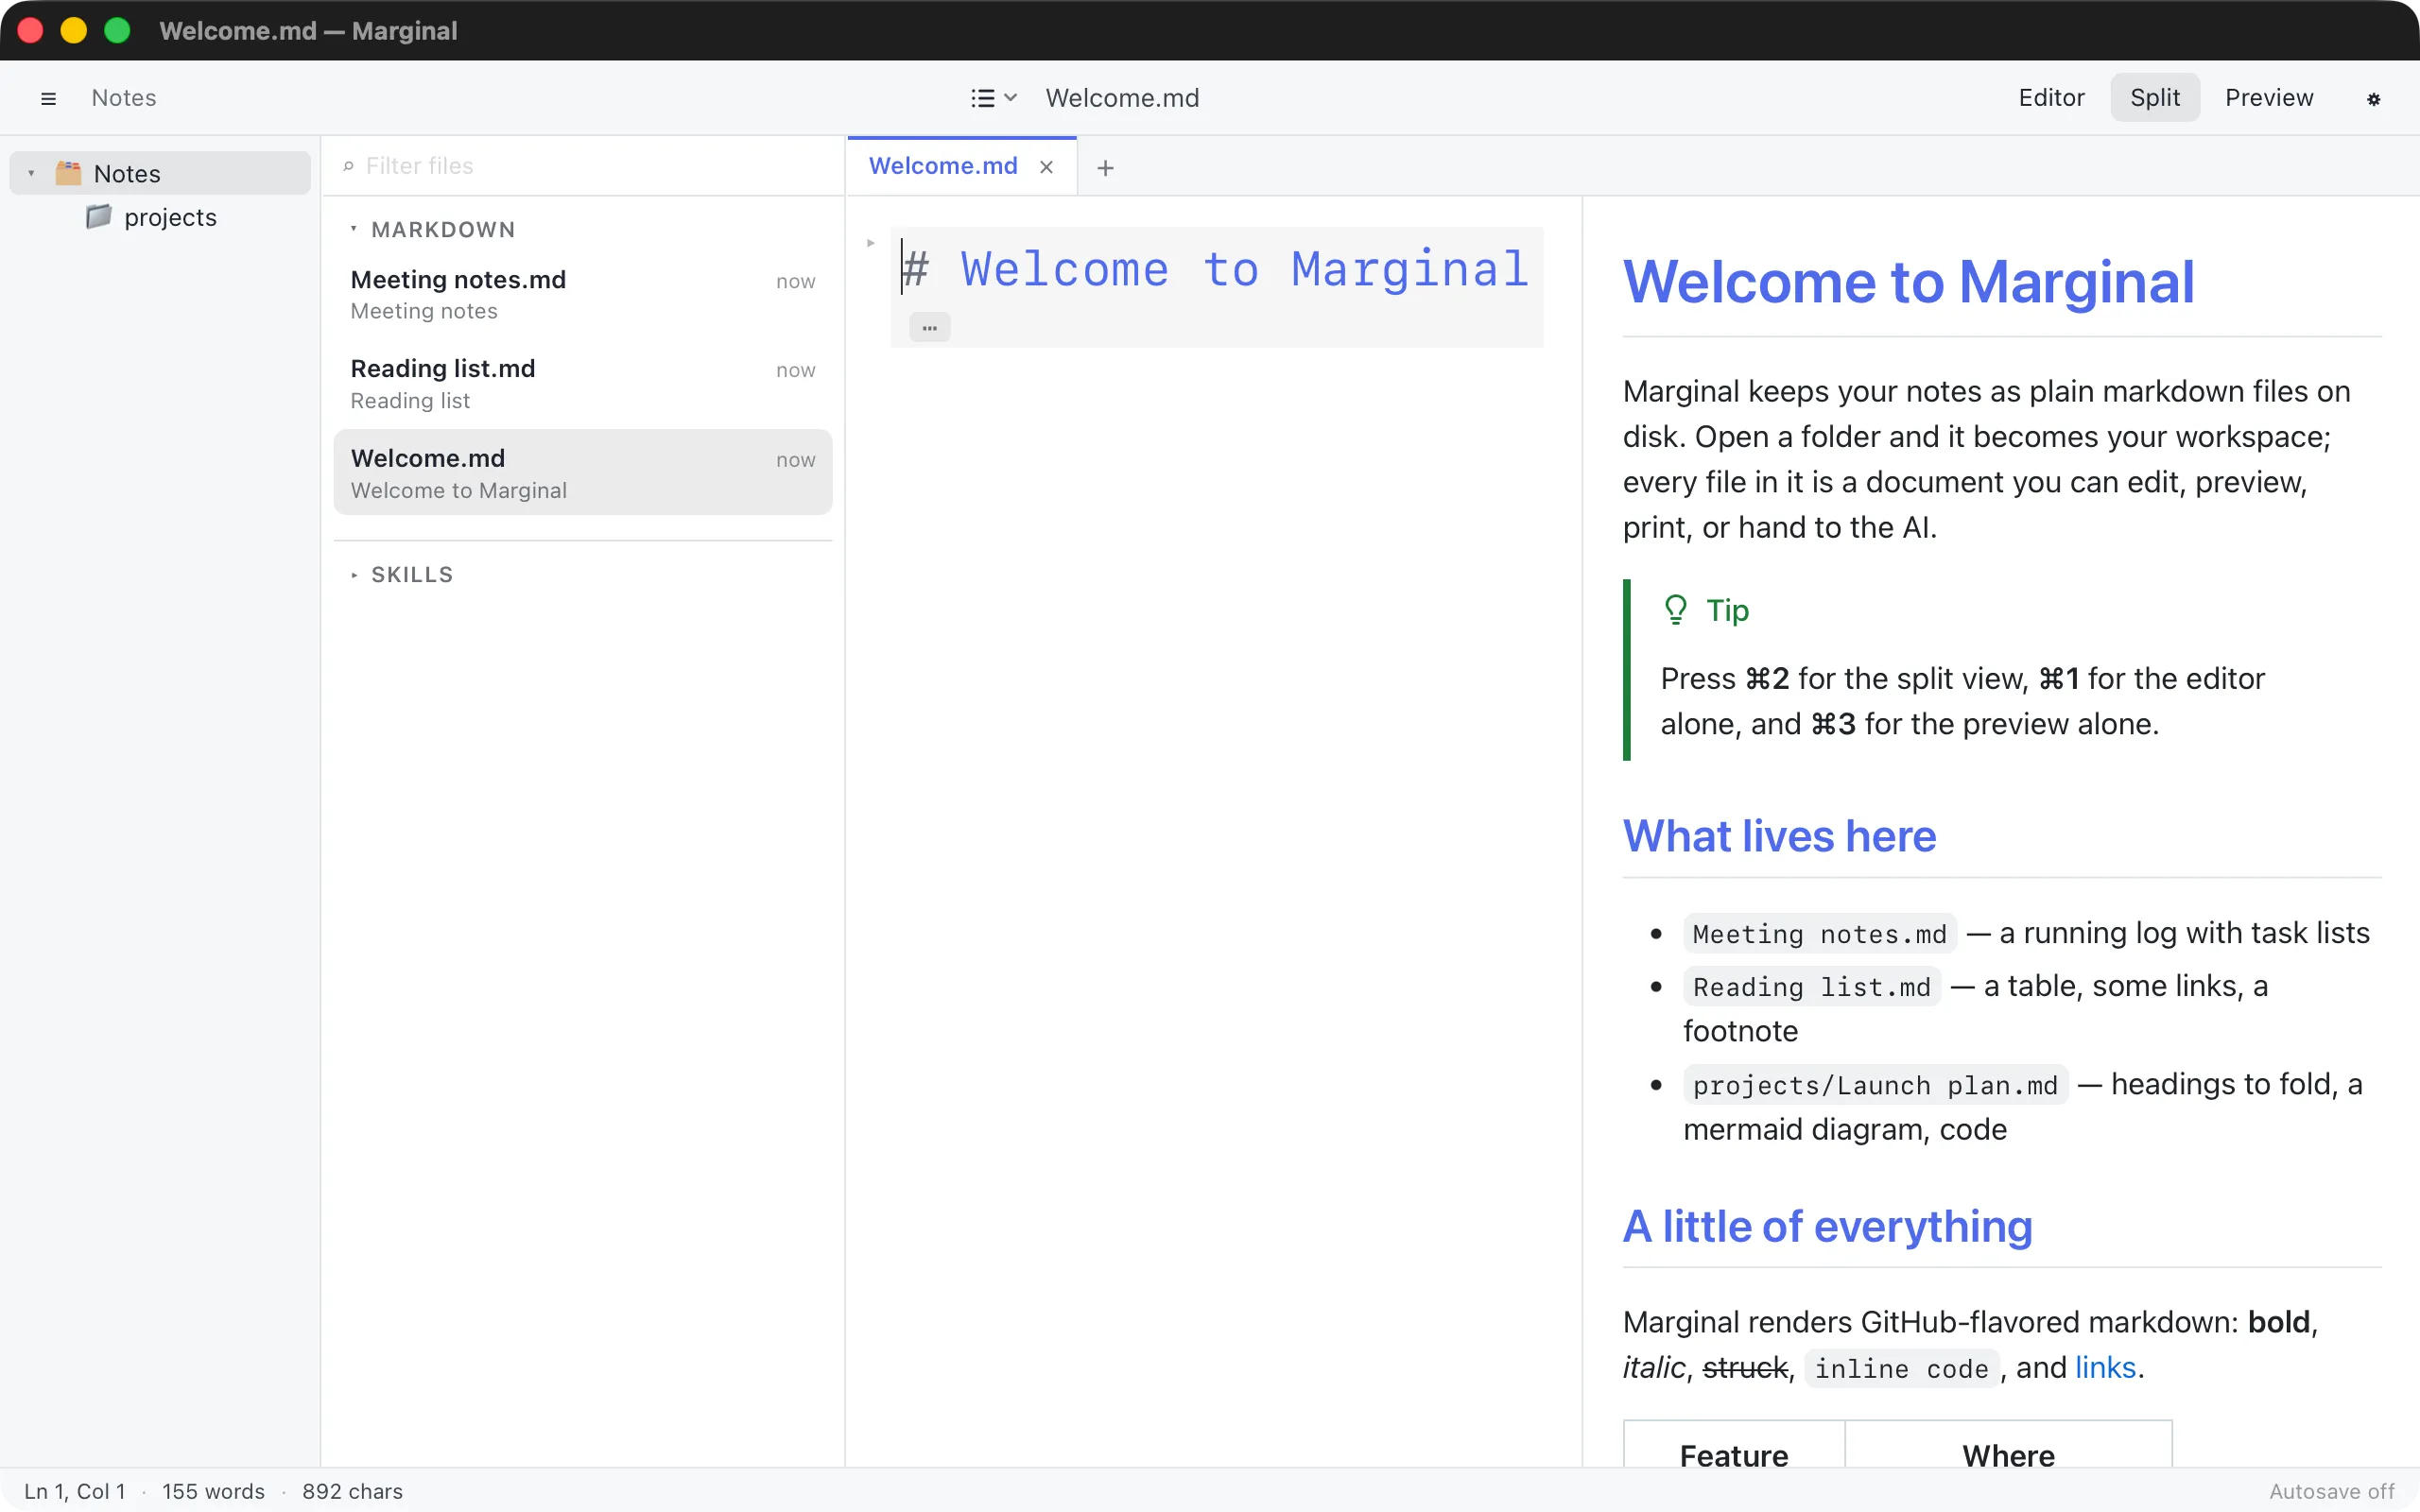Click the lightbulb Tip icon in the preview
Image resolution: width=2420 pixels, height=1512 pixels.
pos(1676,610)
